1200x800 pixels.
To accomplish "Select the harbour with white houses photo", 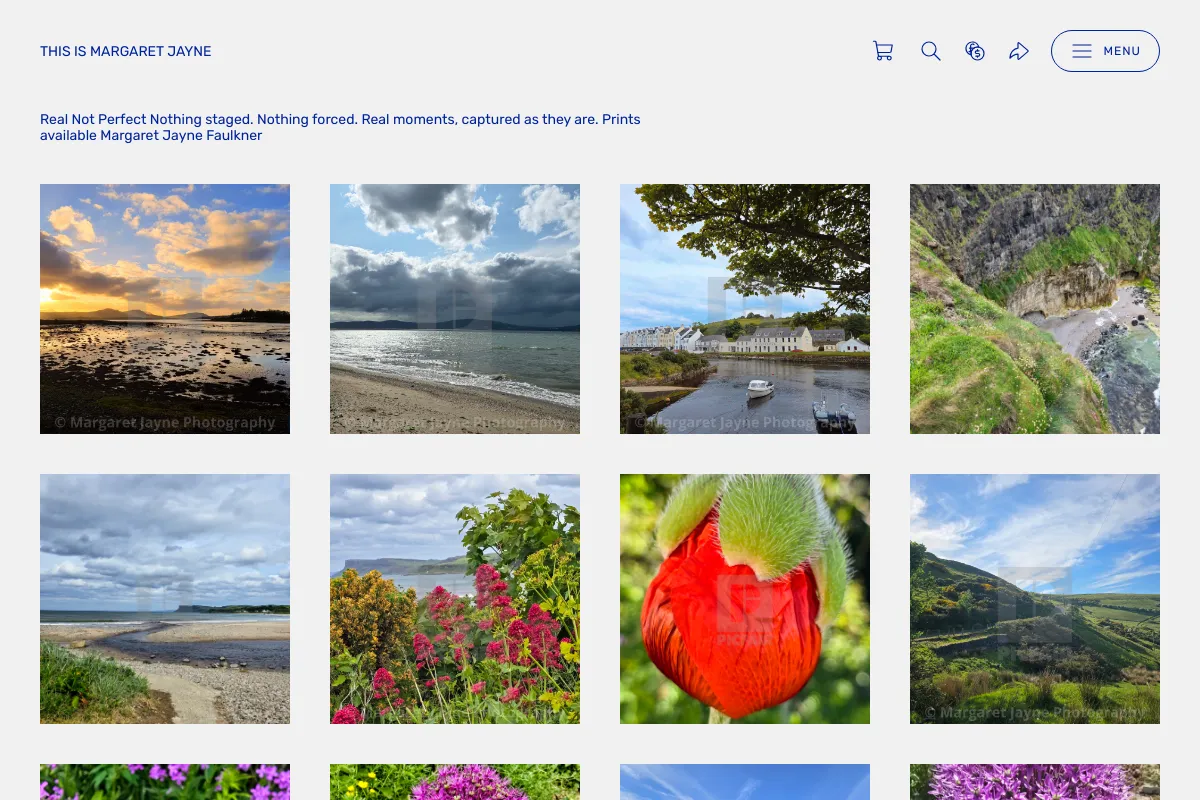I will coord(745,309).
